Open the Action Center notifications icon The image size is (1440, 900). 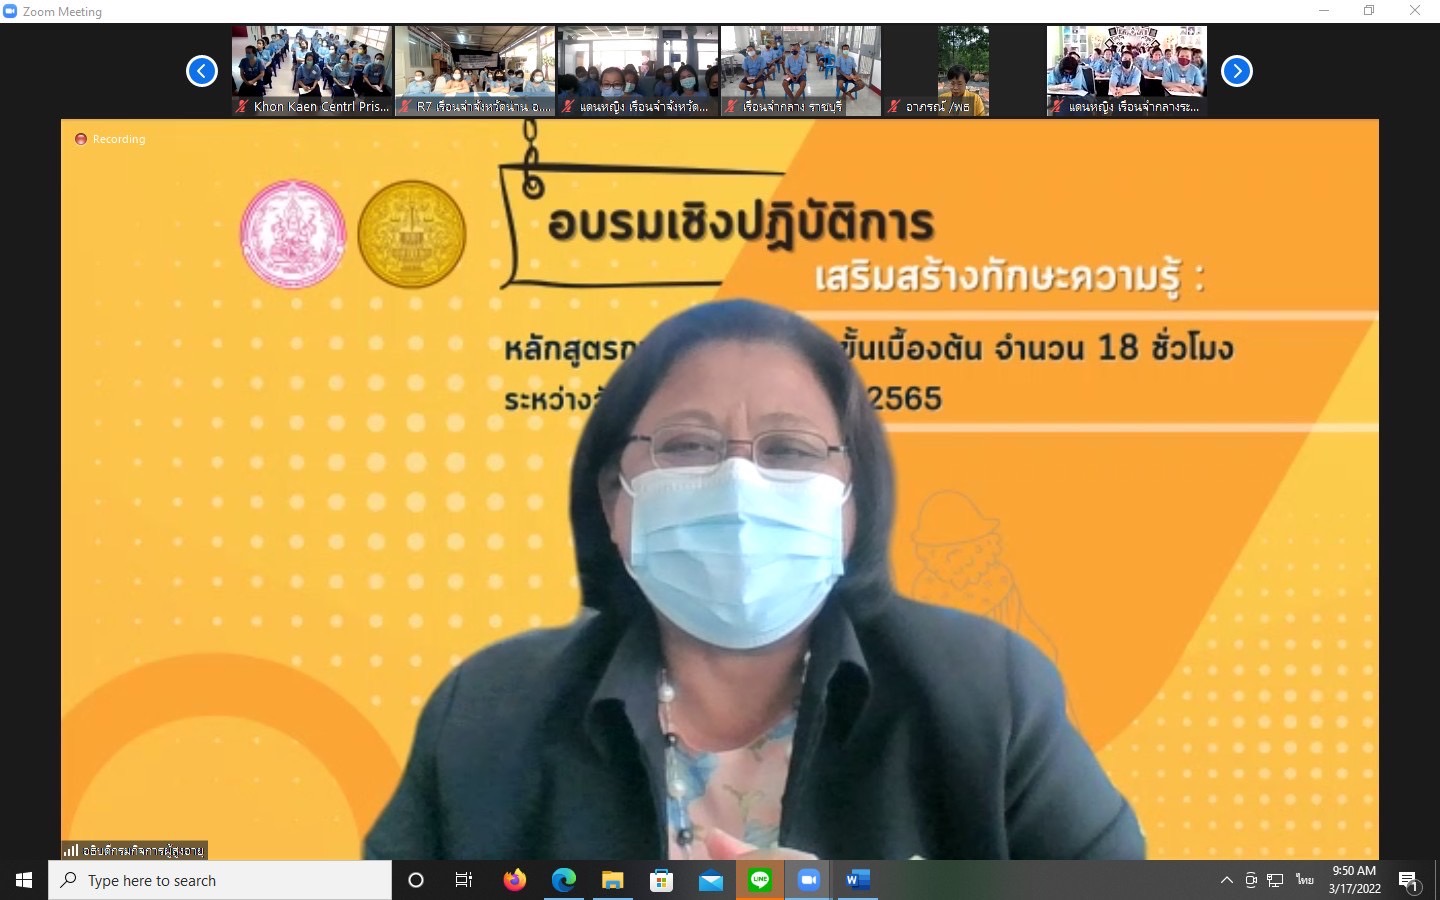pyautogui.click(x=1409, y=880)
